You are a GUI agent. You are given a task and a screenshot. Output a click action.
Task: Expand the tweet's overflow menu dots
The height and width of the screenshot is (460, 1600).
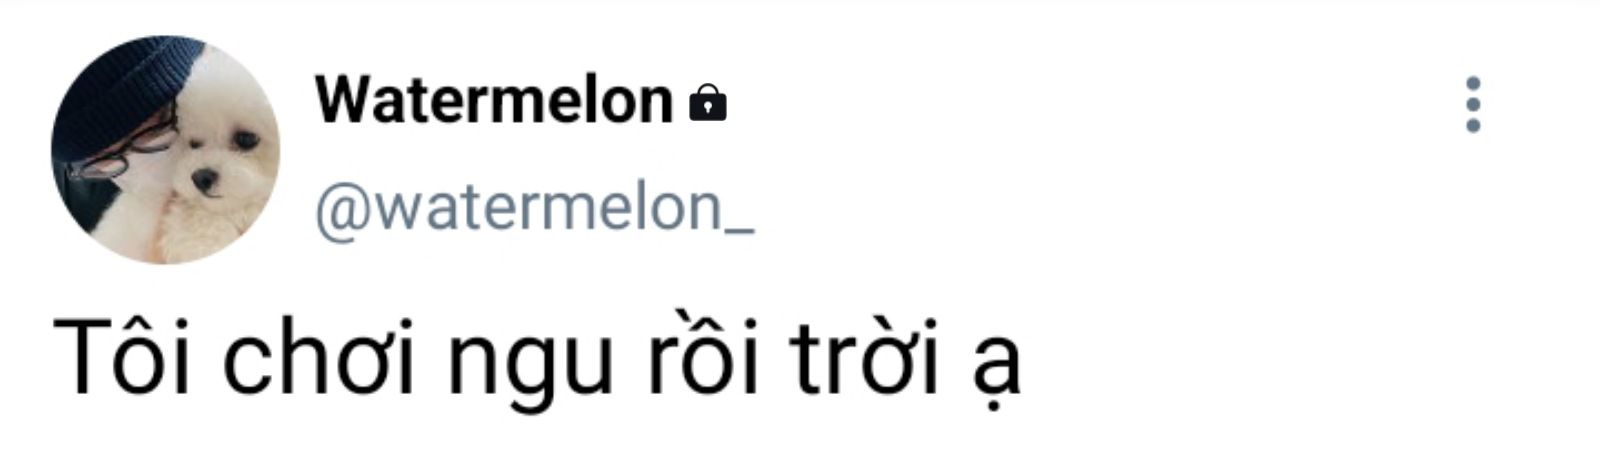1472,104
